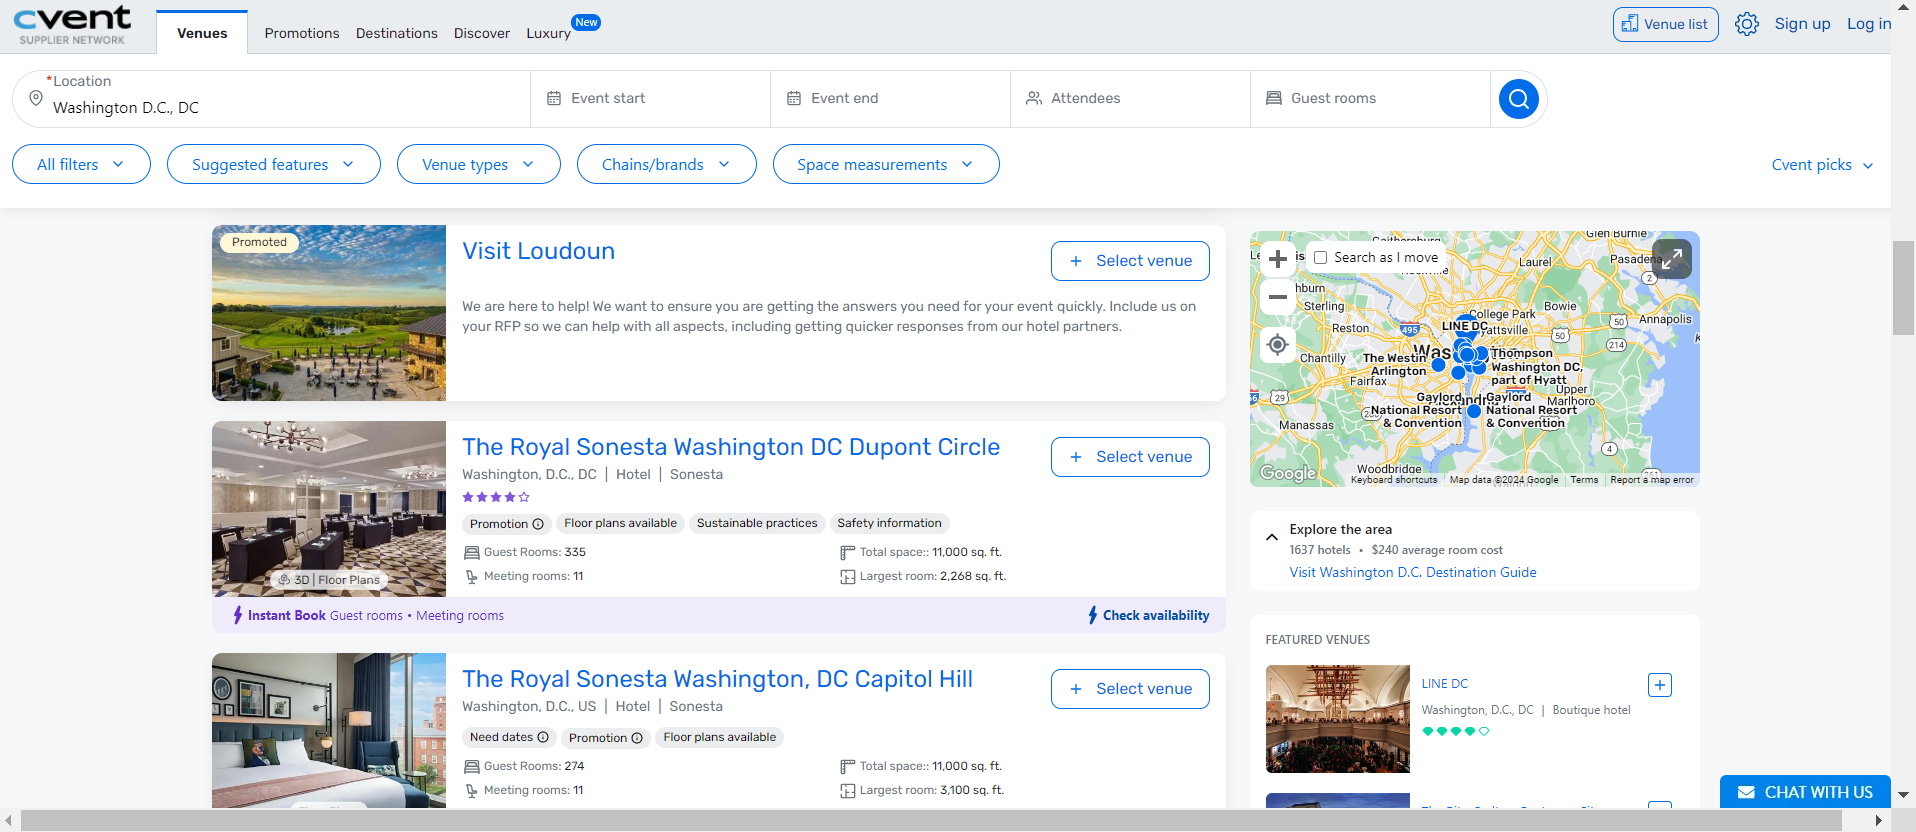Click the Attendees field
The height and width of the screenshot is (832, 1916).
coord(1130,99)
